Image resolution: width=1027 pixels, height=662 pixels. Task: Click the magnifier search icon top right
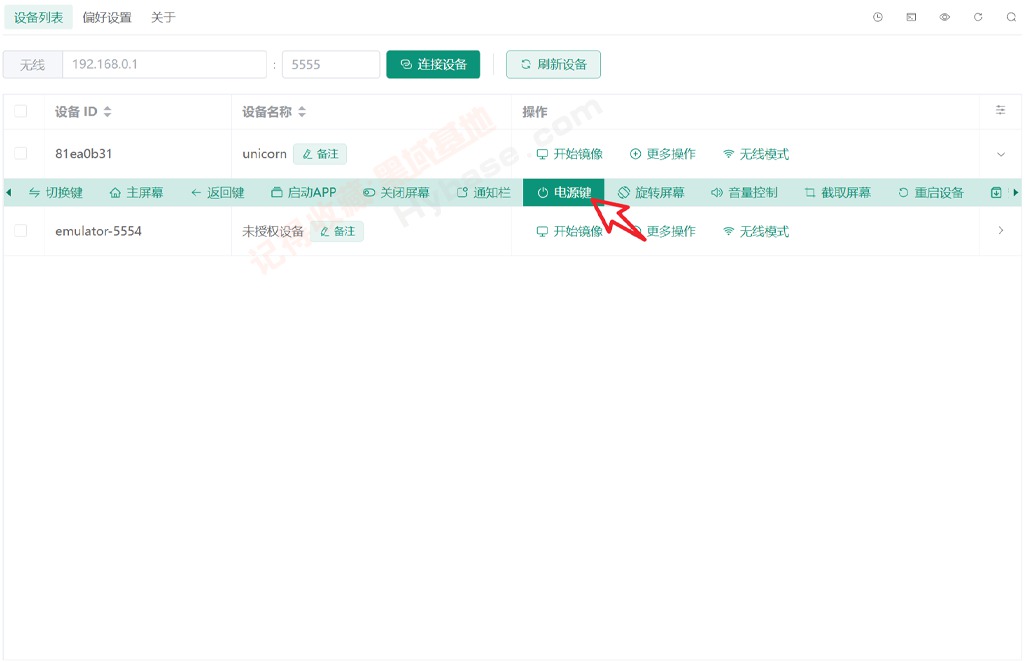[x=1011, y=17]
